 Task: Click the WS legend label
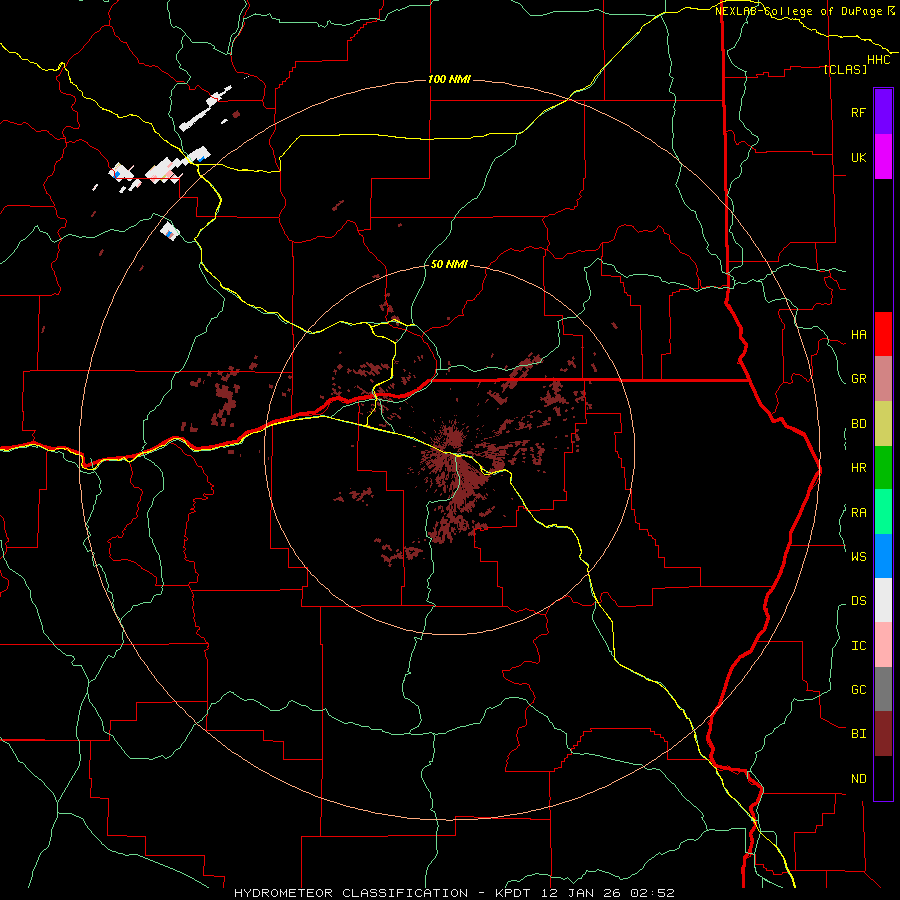(858, 556)
